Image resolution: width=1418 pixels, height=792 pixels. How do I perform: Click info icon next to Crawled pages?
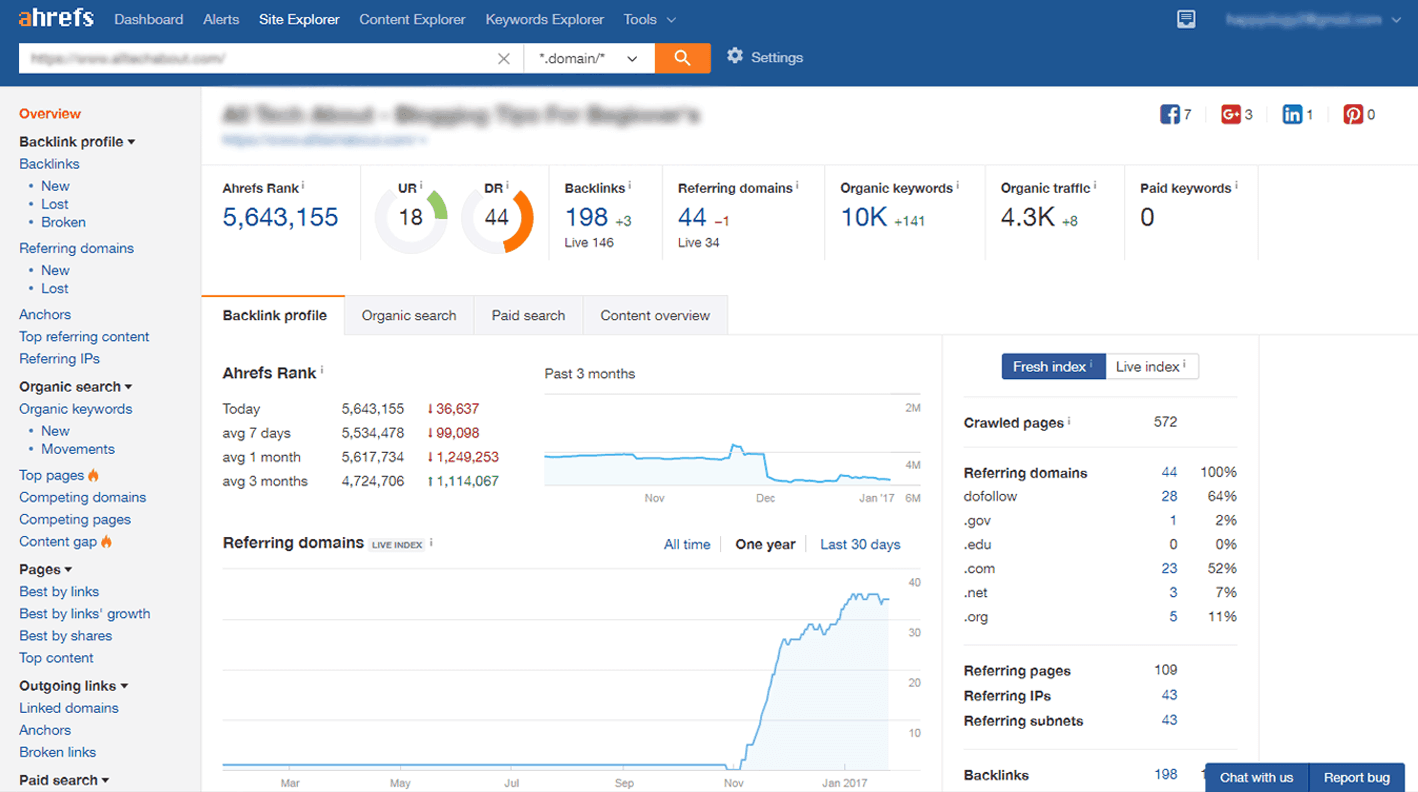click(1069, 421)
